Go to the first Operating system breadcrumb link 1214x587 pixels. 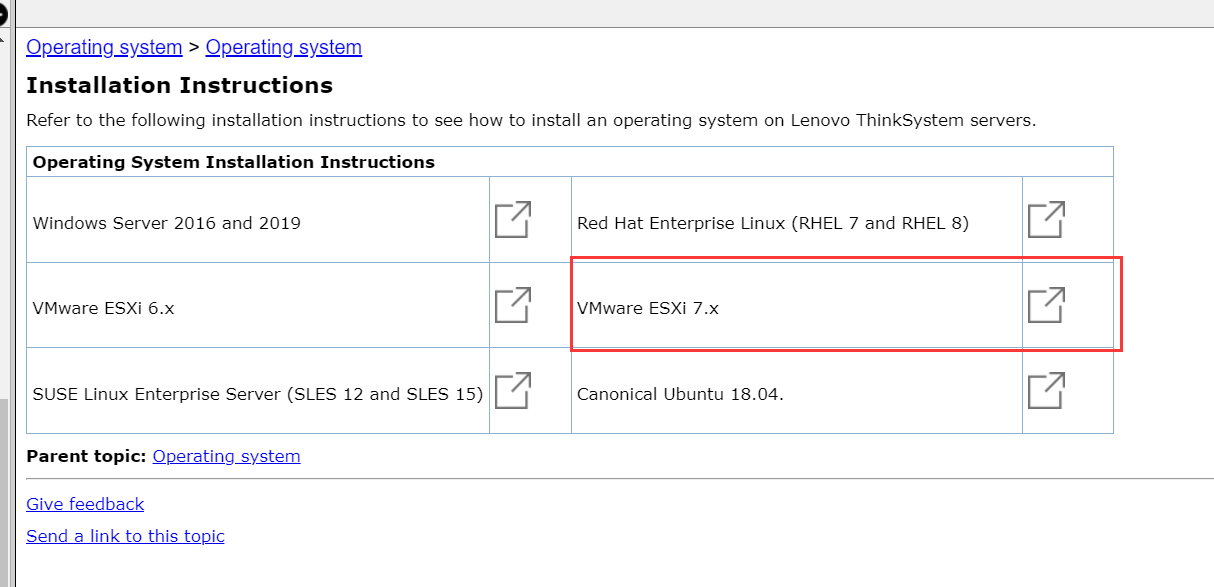[x=104, y=47]
